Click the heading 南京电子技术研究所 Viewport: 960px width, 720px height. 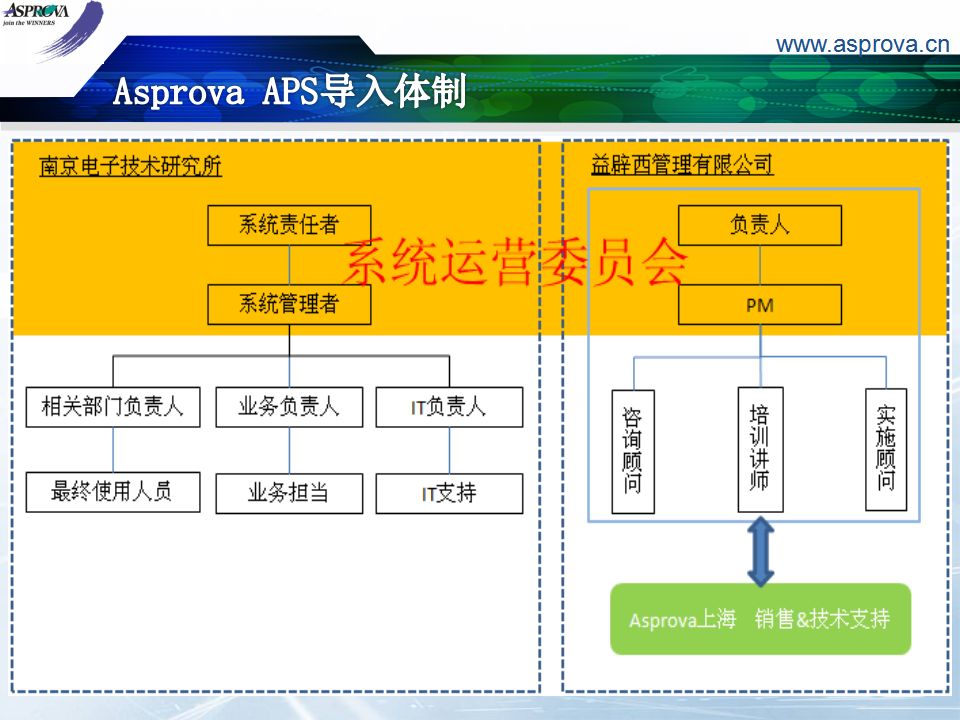[130, 166]
